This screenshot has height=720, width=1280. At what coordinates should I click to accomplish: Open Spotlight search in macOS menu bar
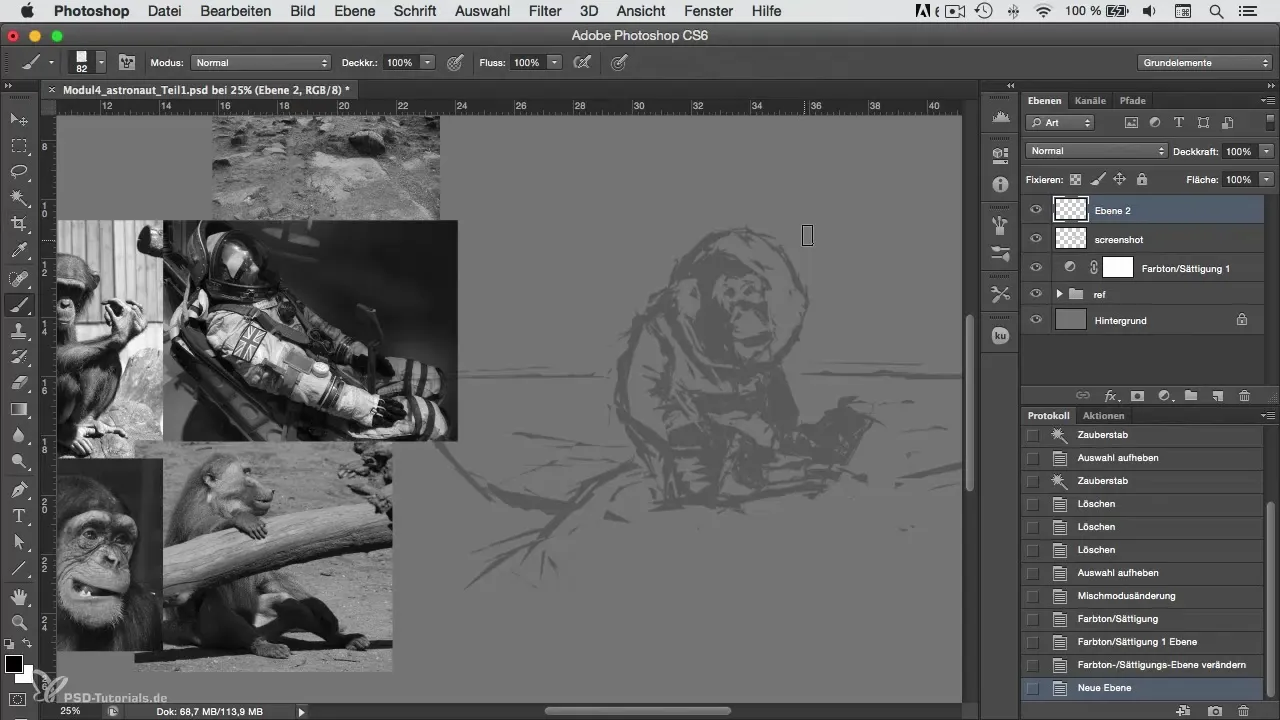(1216, 11)
